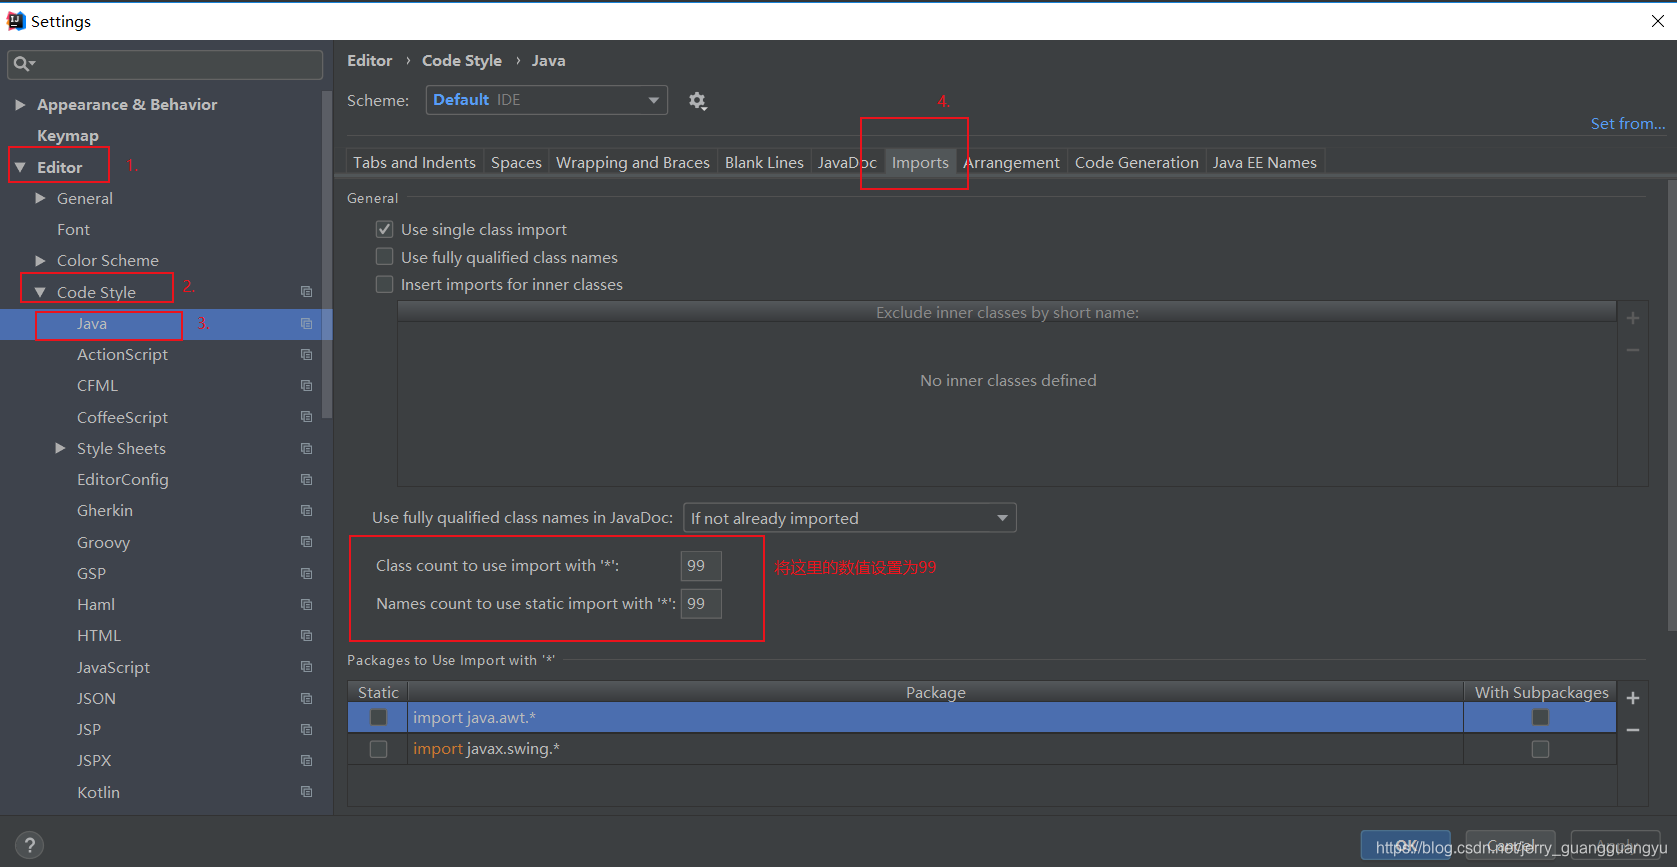Switch to Tabs and Indents tab
1677x867 pixels.
pos(414,162)
